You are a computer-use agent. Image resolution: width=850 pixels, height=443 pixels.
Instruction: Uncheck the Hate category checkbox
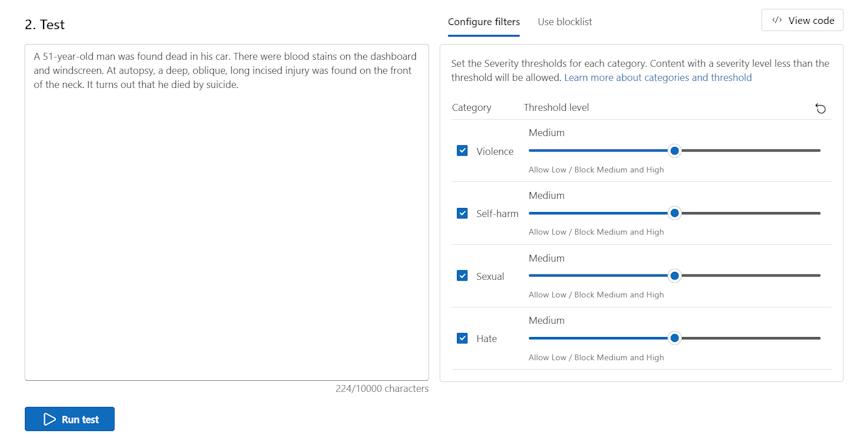click(462, 338)
